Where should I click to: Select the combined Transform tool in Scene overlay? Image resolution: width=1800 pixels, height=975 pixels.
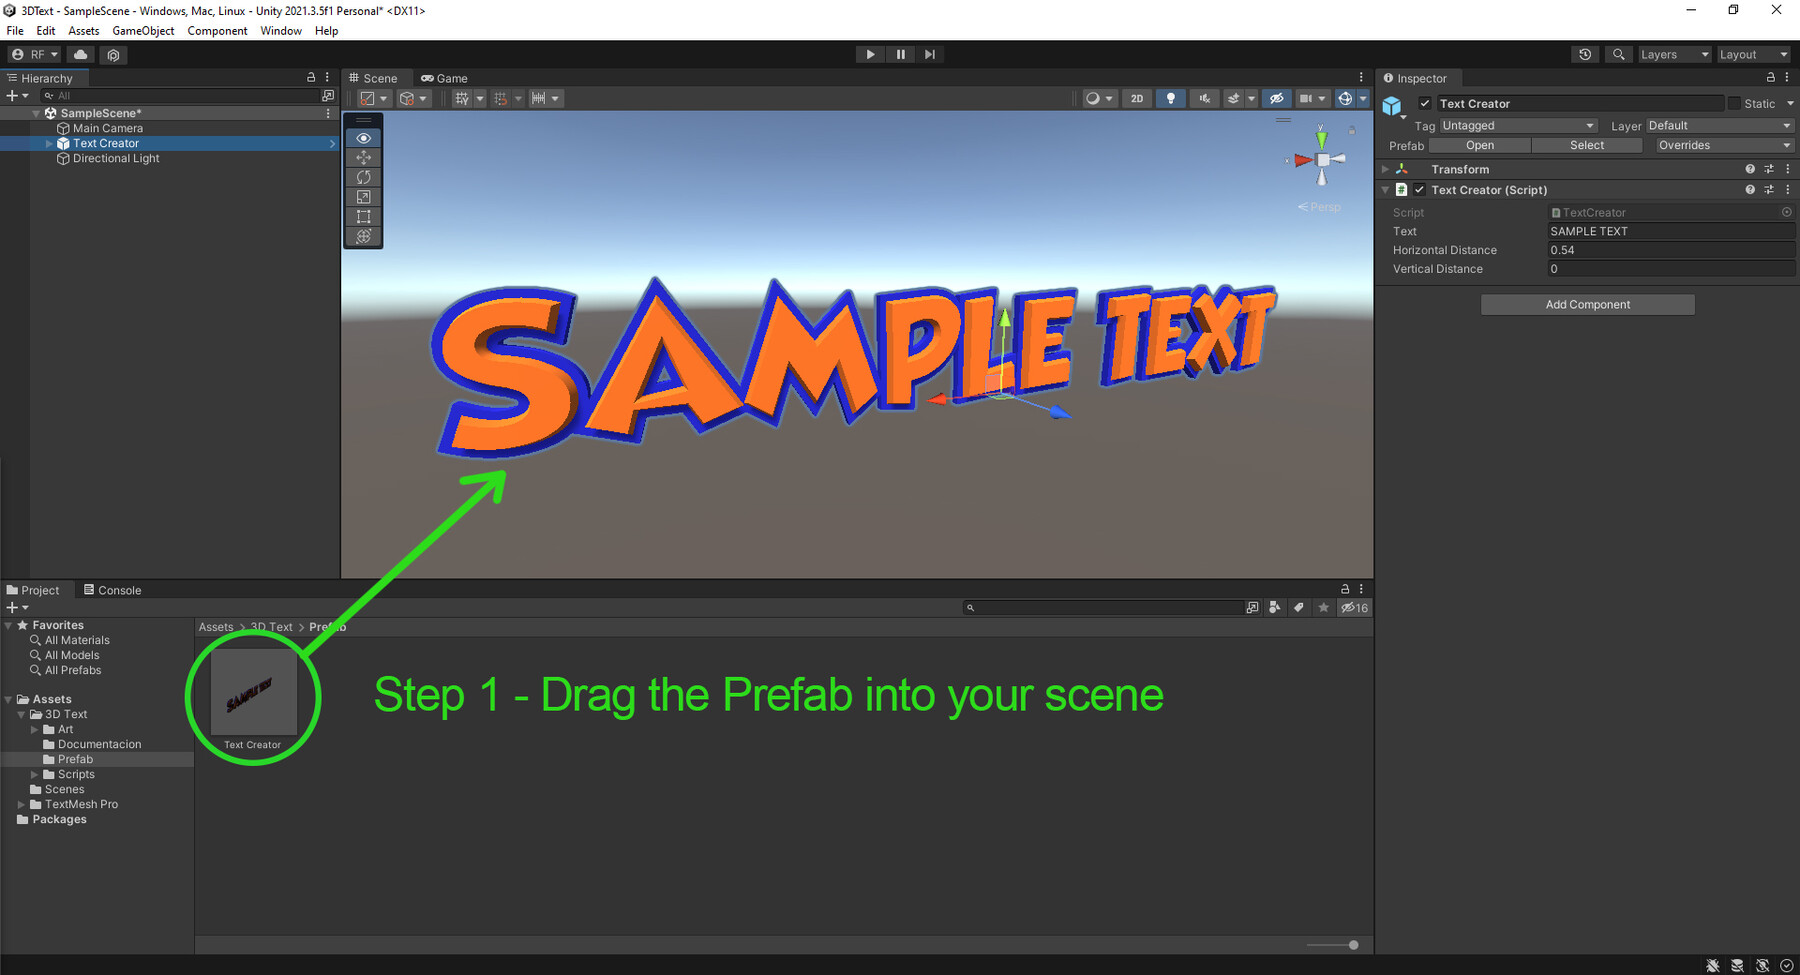point(363,236)
